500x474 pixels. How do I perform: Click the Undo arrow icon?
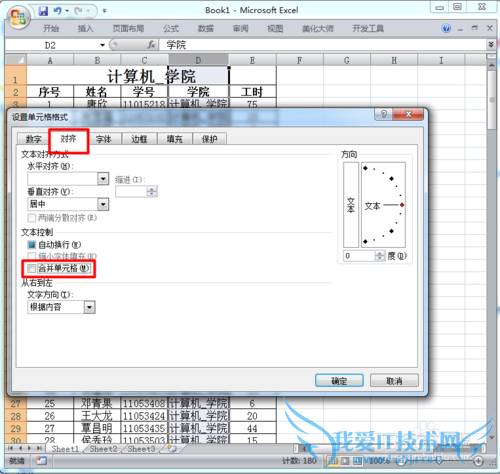pos(58,11)
